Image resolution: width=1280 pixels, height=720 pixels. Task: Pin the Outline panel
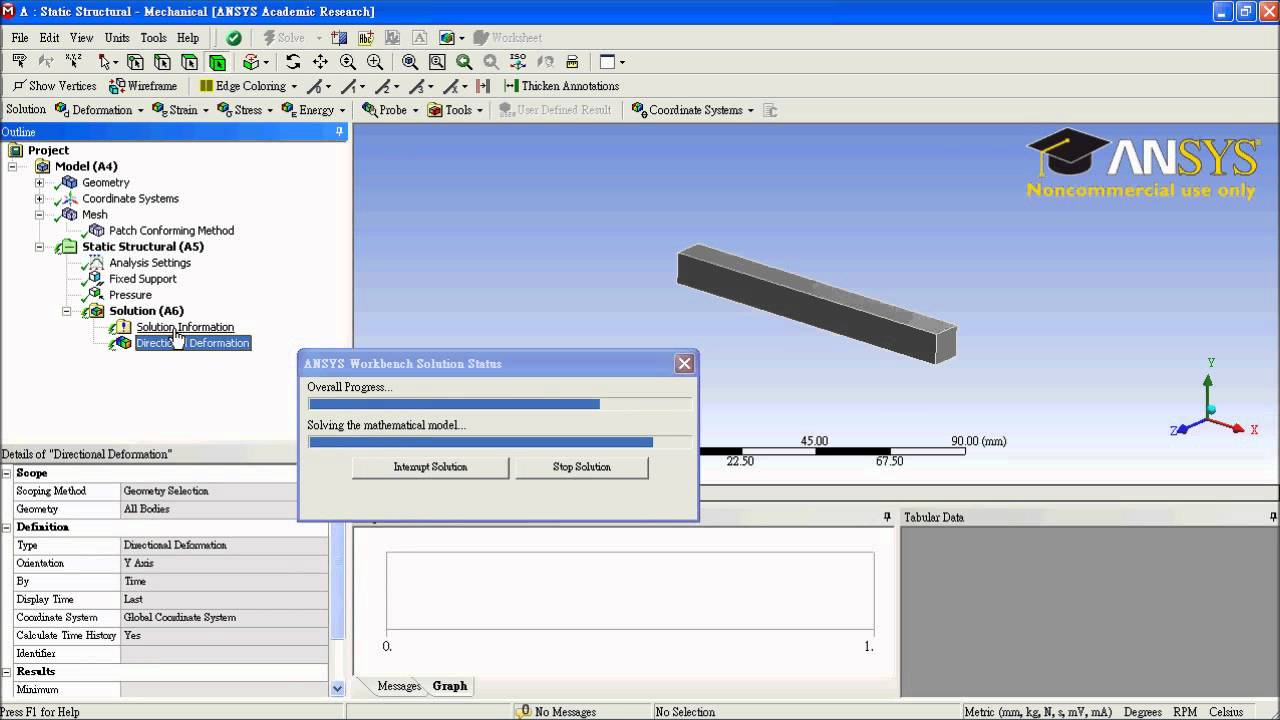pyautogui.click(x=339, y=132)
